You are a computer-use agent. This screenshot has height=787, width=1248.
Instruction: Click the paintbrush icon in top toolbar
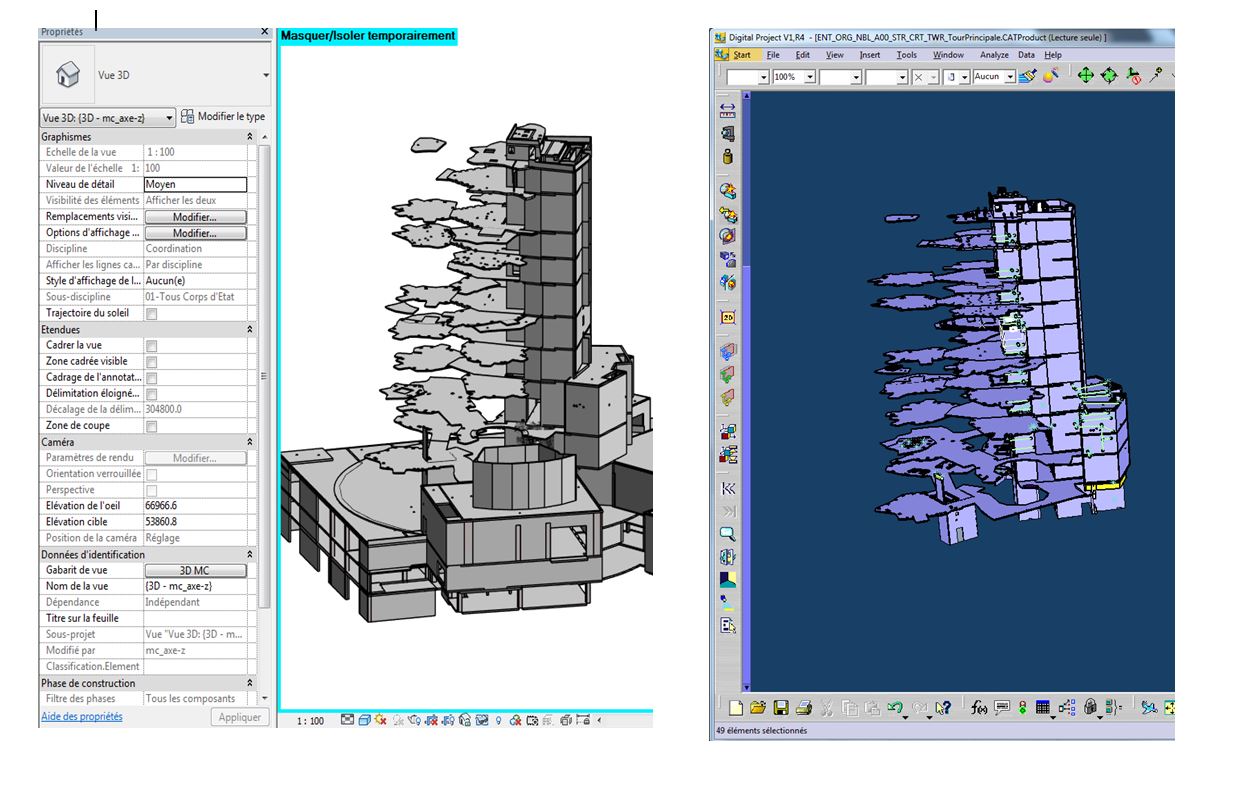pyautogui.click(x=1028, y=76)
